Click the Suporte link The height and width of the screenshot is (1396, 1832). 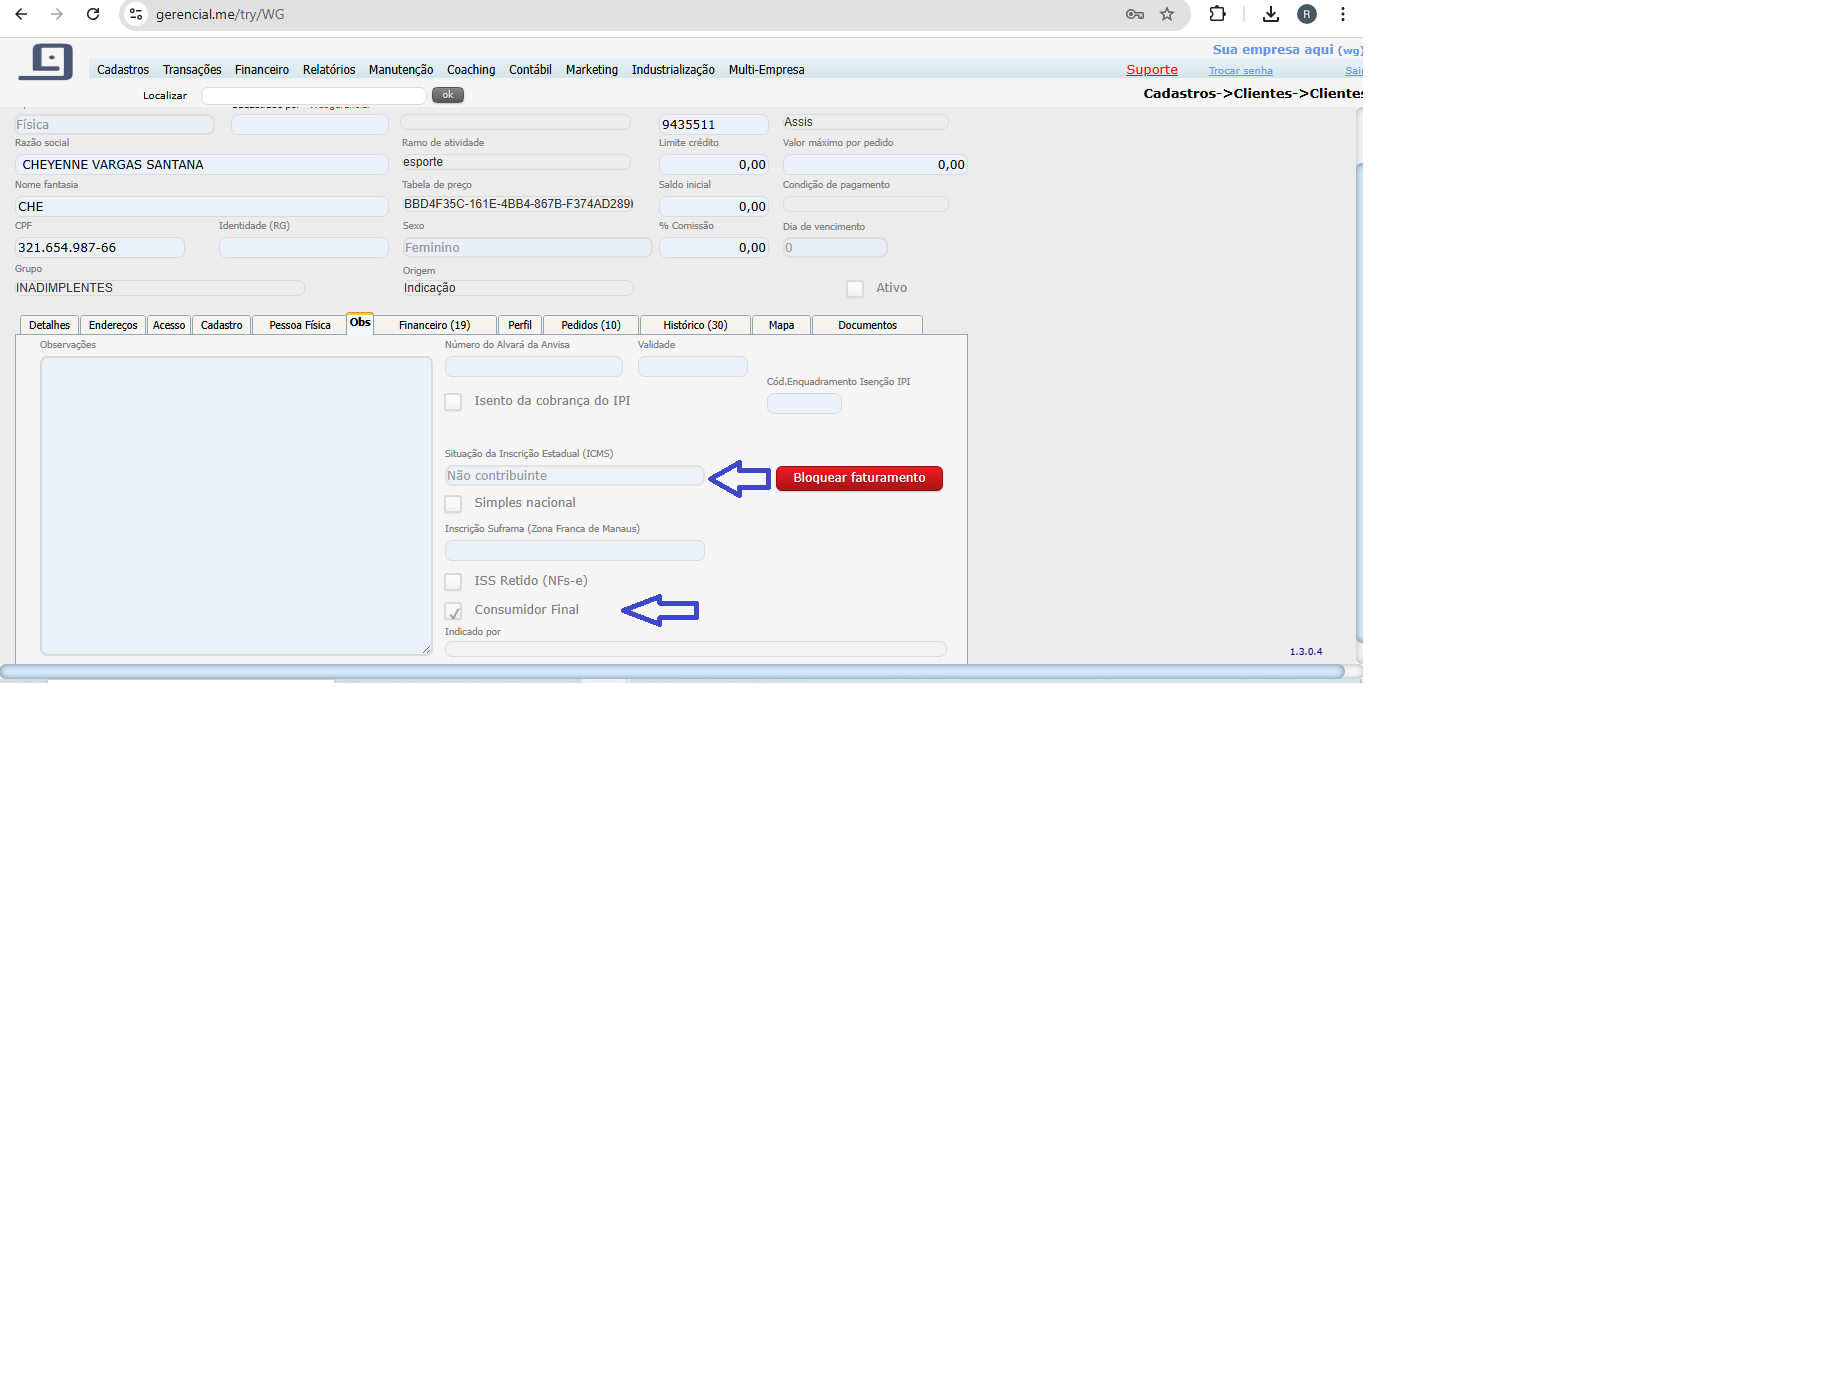click(x=1152, y=70)
